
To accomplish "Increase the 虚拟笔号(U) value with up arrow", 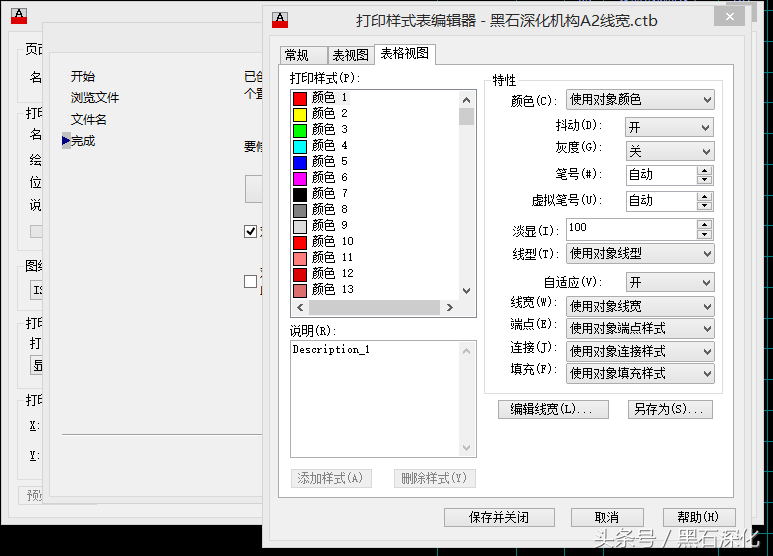I will tap(704, 196).
